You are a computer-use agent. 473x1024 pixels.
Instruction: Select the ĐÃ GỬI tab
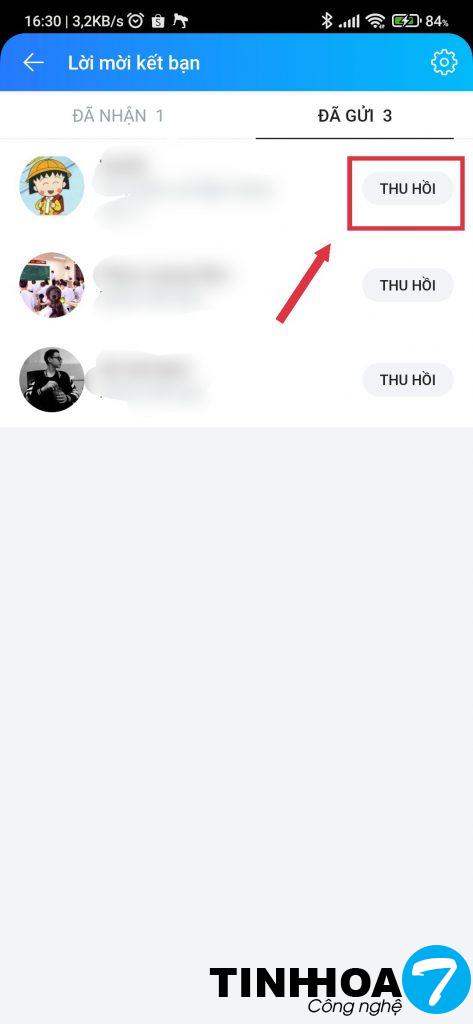tap(355, 116)
